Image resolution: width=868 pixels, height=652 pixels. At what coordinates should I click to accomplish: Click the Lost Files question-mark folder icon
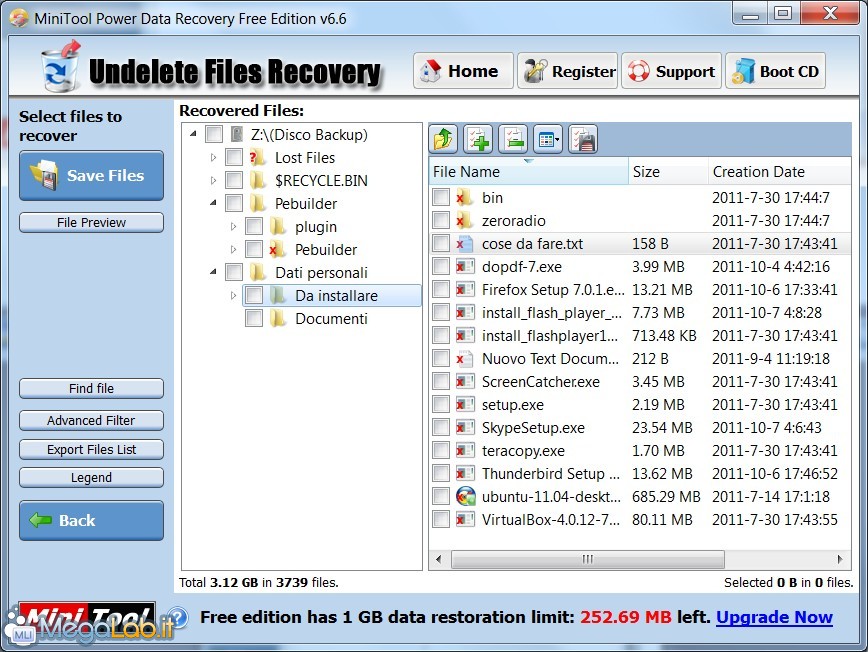coord(257,158)
